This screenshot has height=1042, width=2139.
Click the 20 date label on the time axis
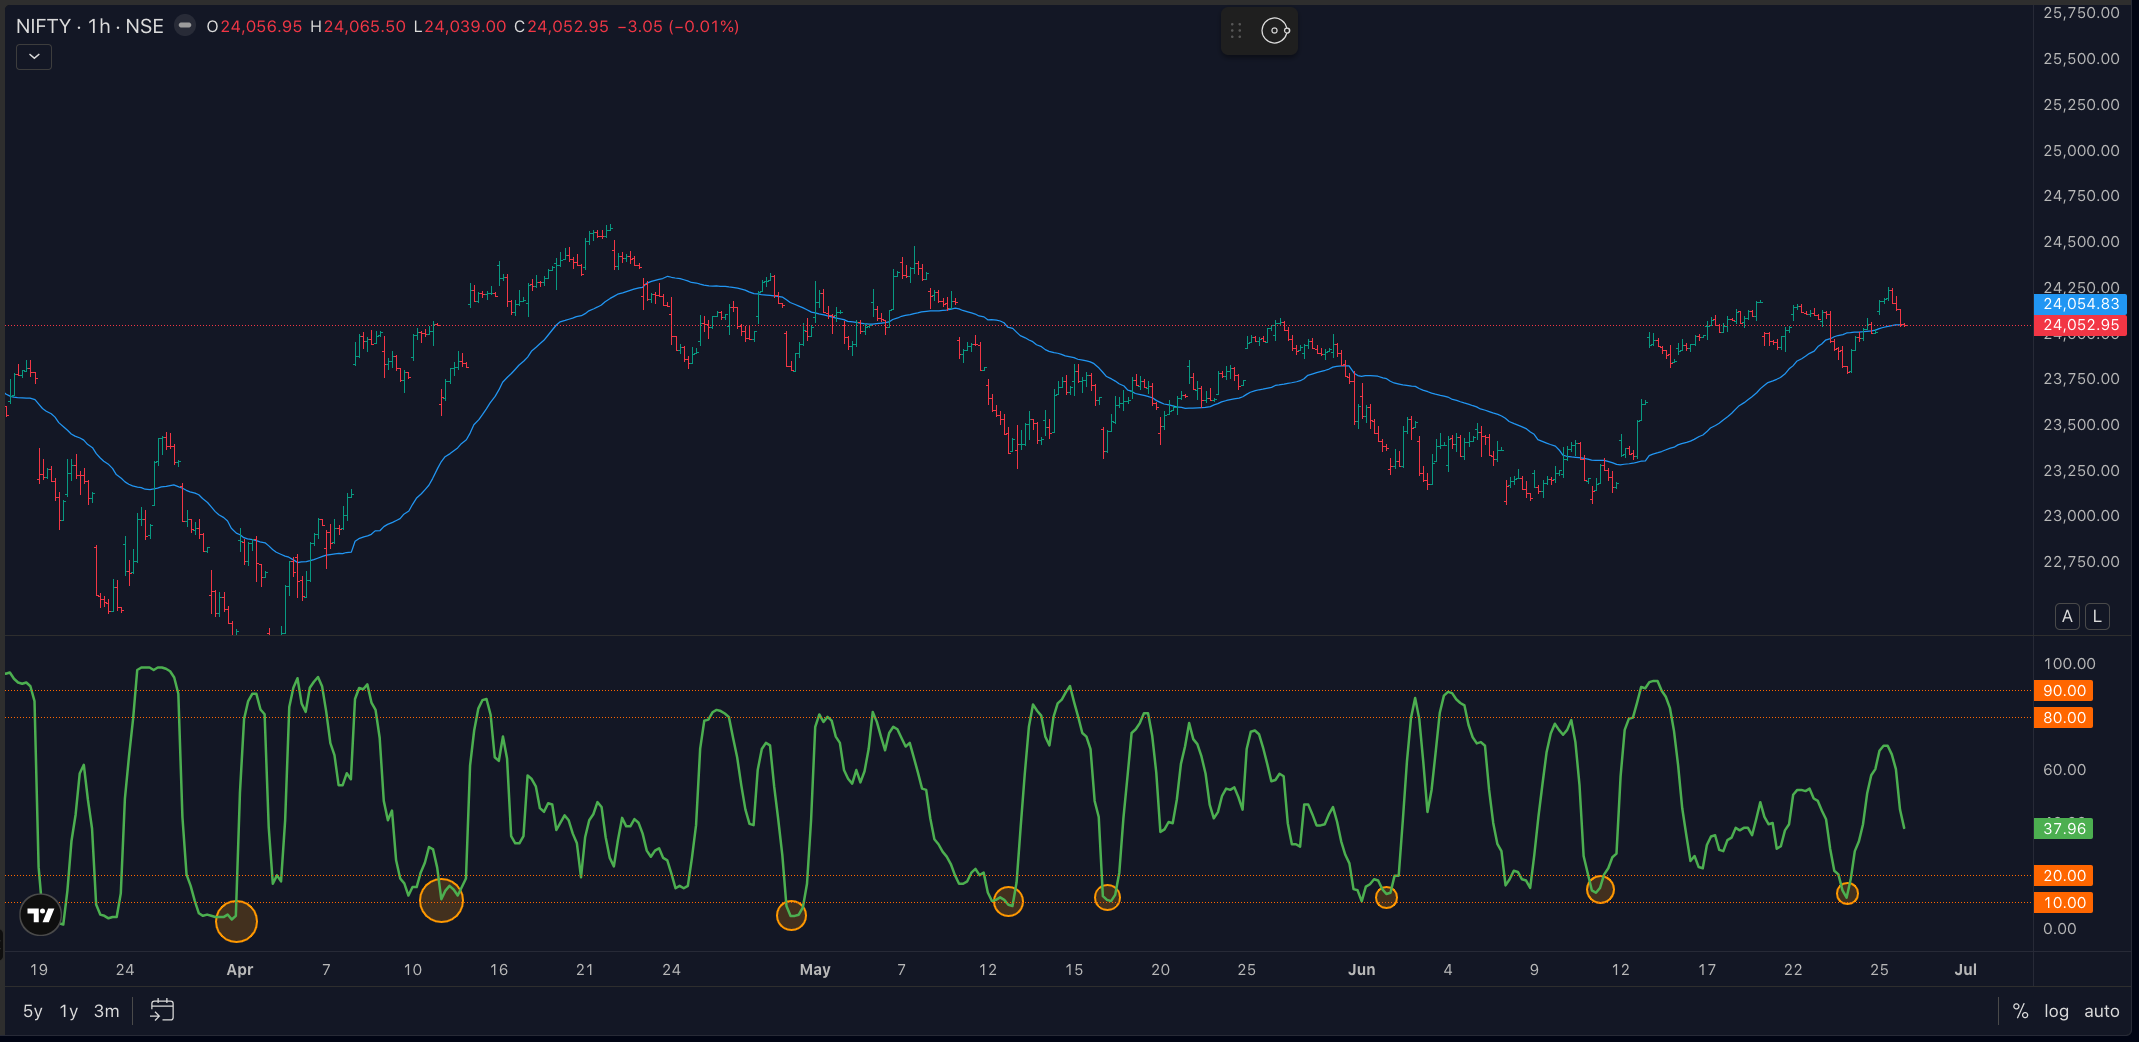1160,970
